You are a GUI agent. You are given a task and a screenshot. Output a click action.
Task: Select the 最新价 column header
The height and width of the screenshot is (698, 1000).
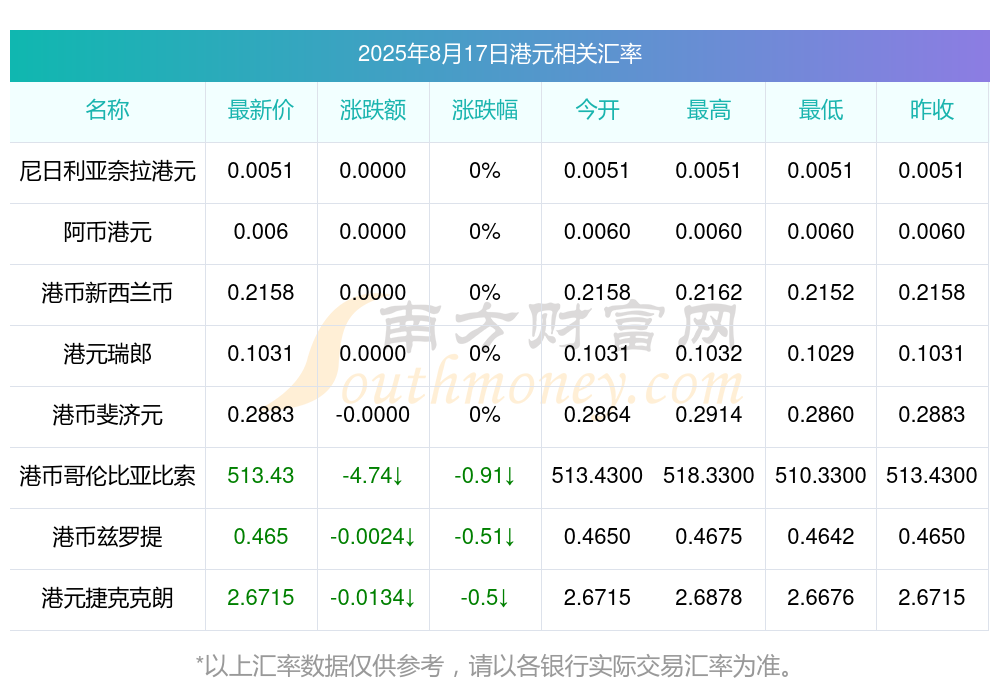tap(260, 110)
